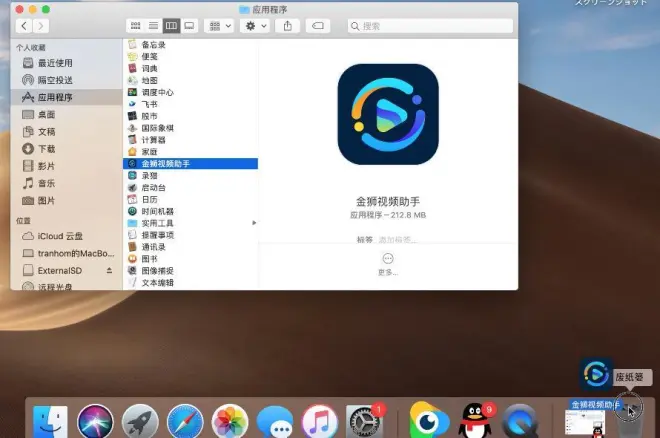Open iCloud 云盘 in the sidebar
Image resolution: width=660 pixels, height=438 pixels.
coord(67,236)
